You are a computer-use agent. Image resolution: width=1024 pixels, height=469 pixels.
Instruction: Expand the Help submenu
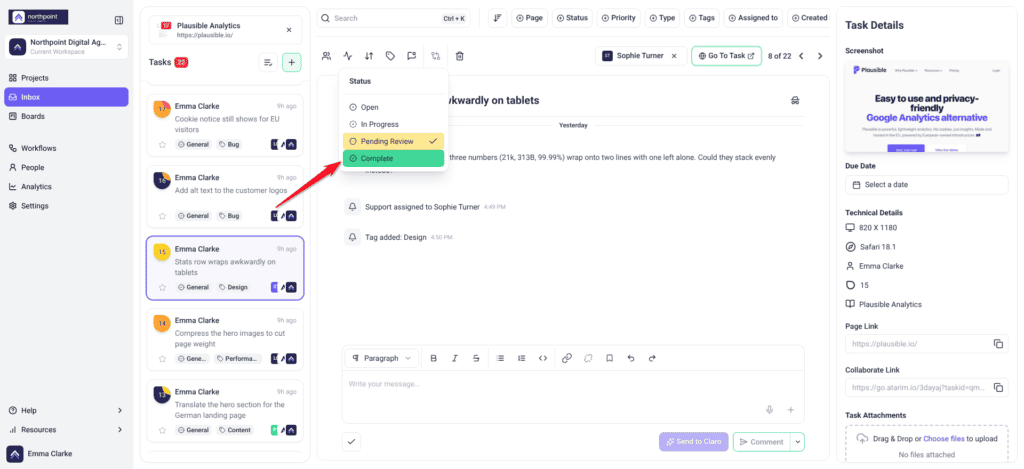[120, 410]
